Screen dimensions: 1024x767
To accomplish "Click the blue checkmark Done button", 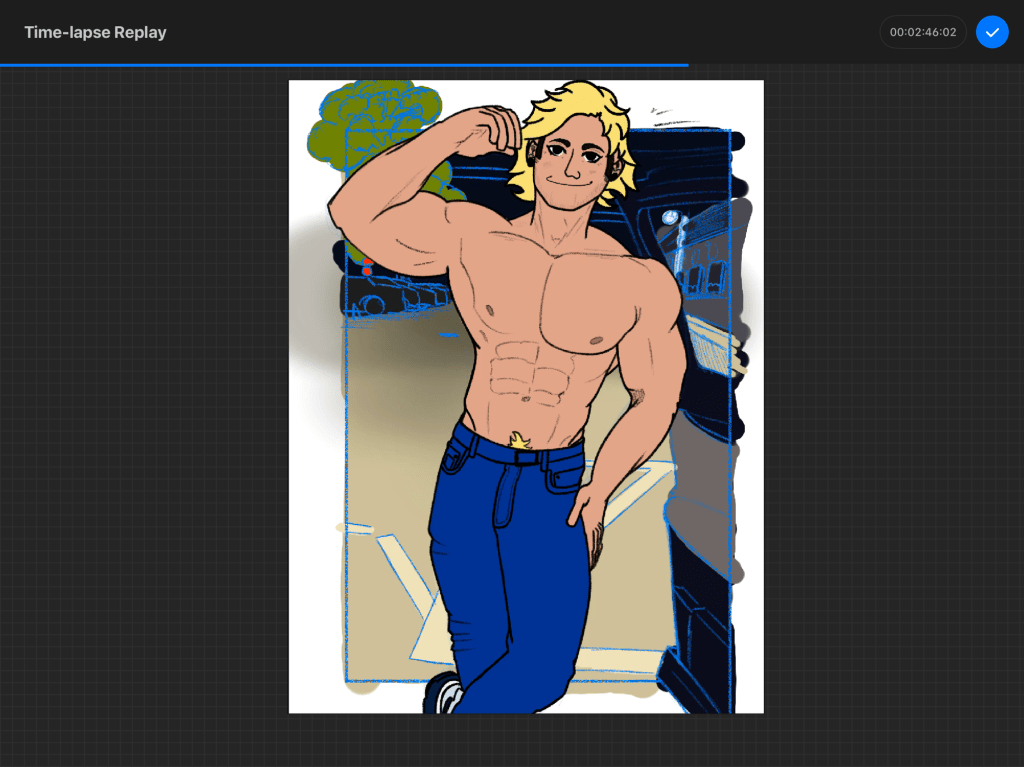I will pyautogui.click(x=992, y=32).
